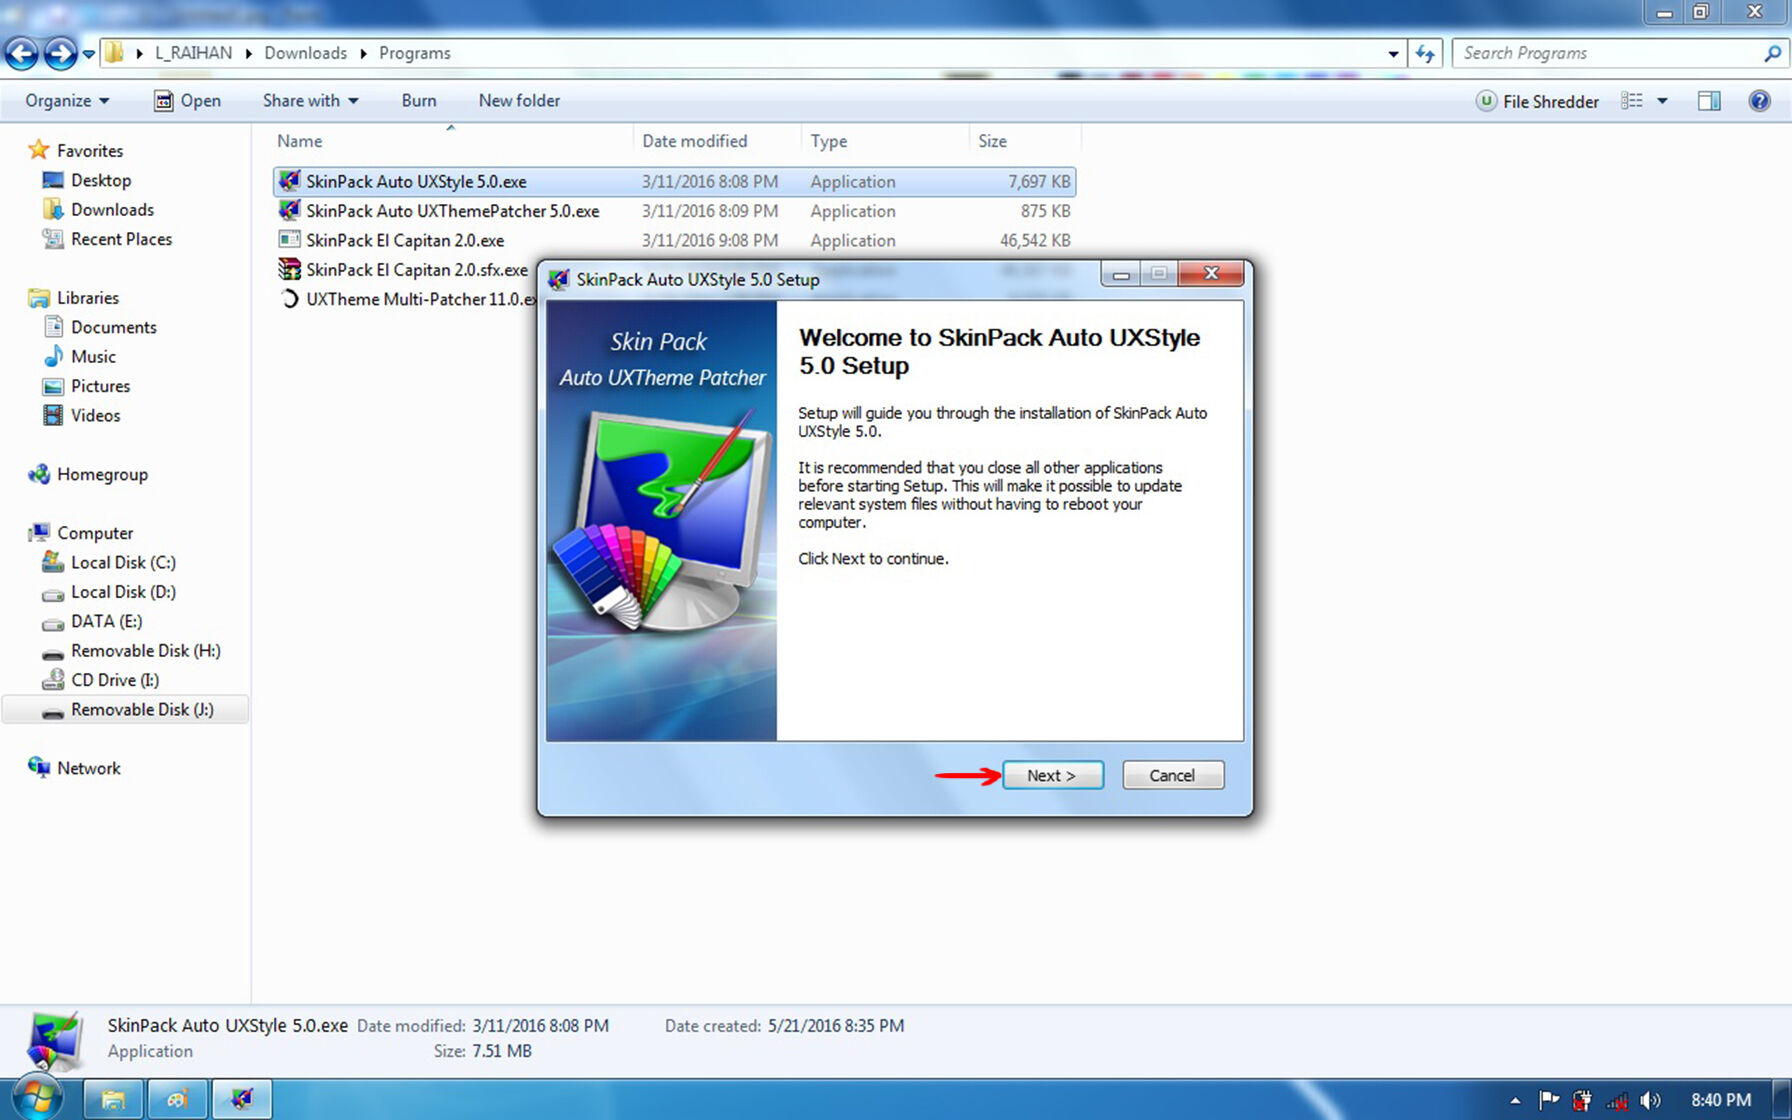Go back in Explorer navigation
The image size is (1792, 1120).
[21, 53]
